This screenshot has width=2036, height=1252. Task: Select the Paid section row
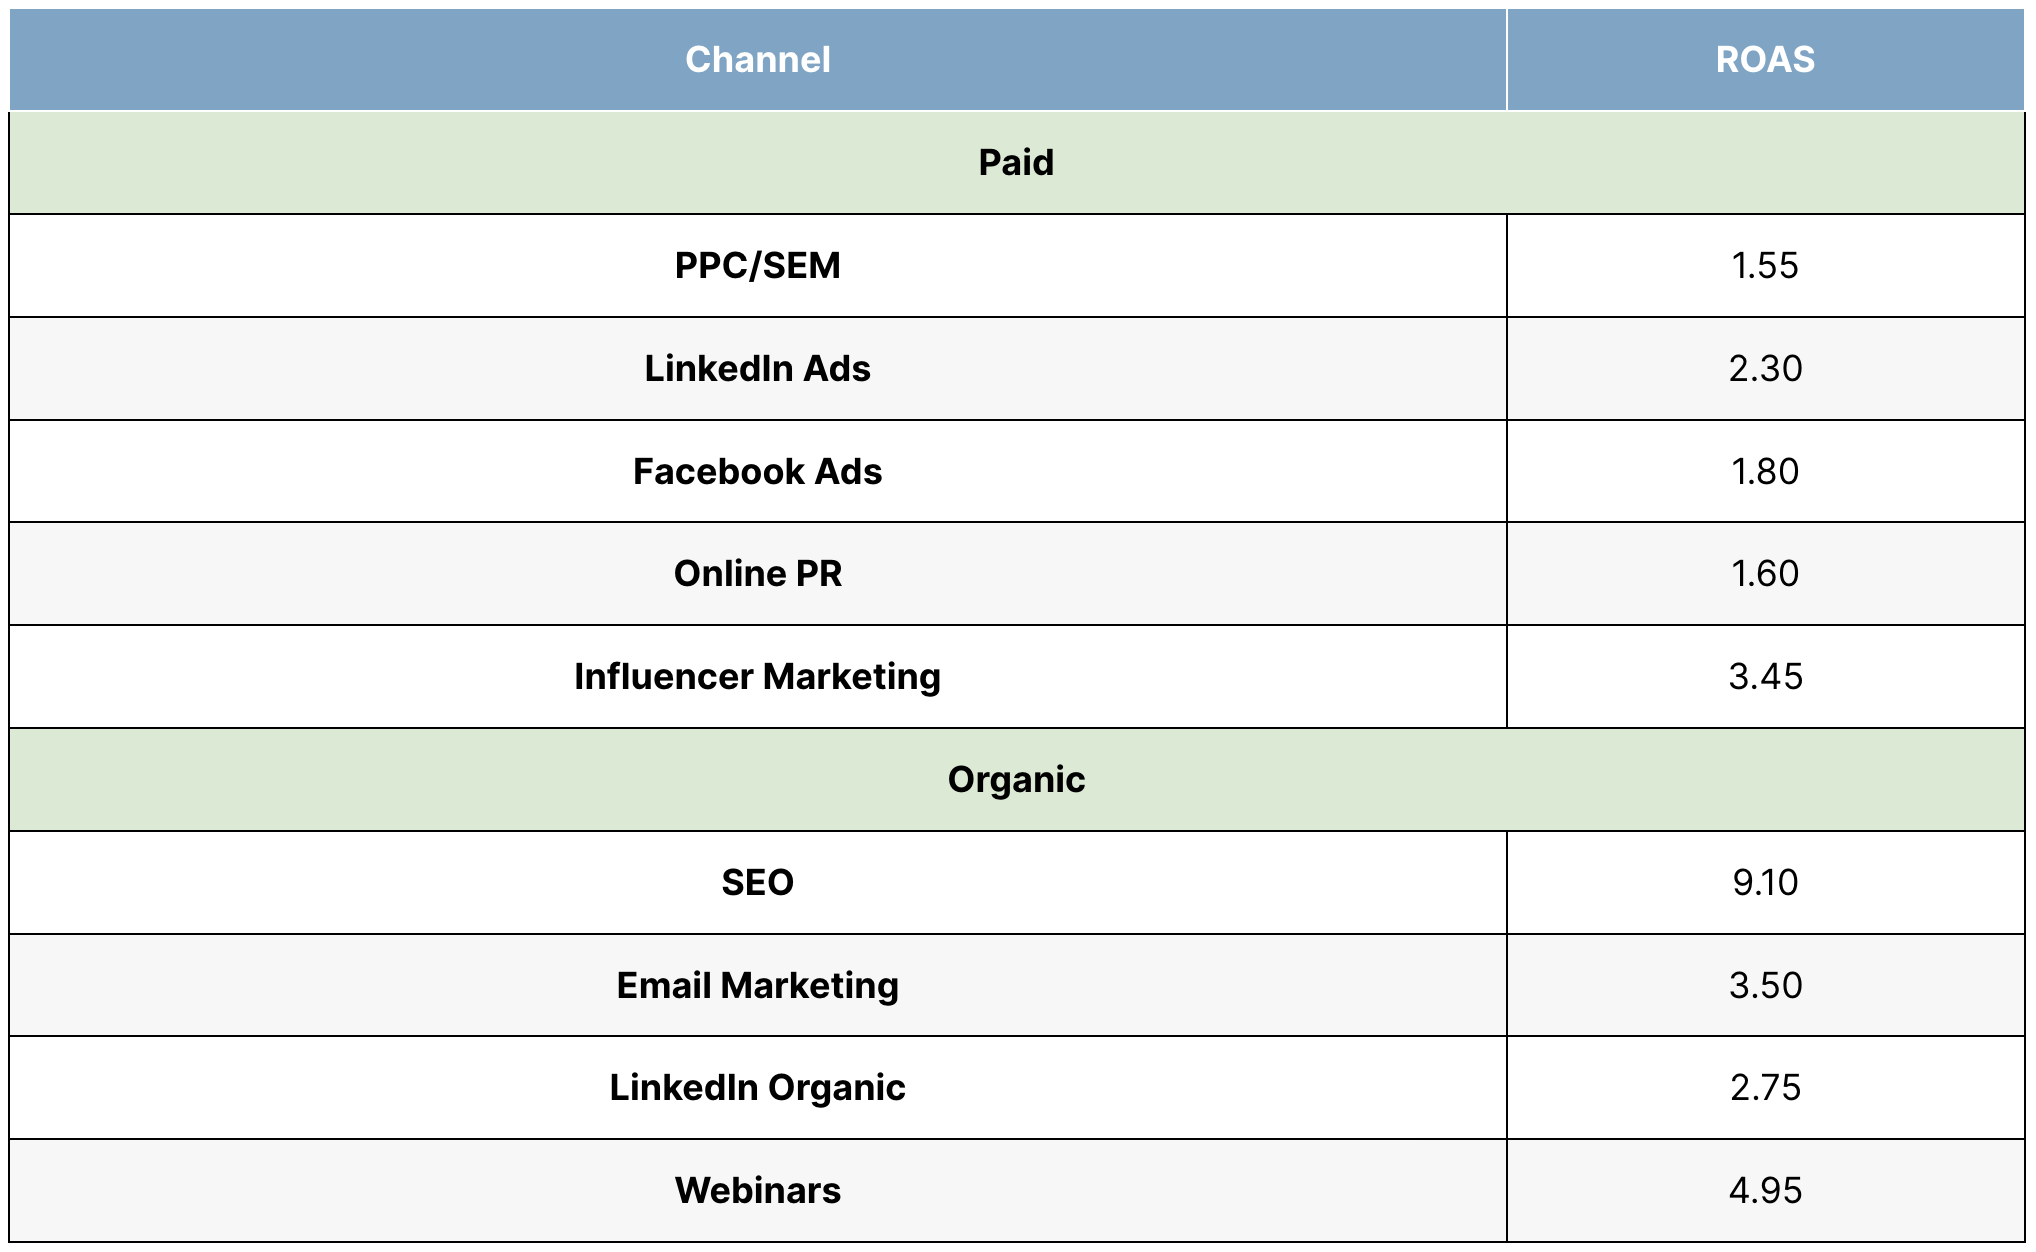pyautogui.click(x=1016, y=163)
